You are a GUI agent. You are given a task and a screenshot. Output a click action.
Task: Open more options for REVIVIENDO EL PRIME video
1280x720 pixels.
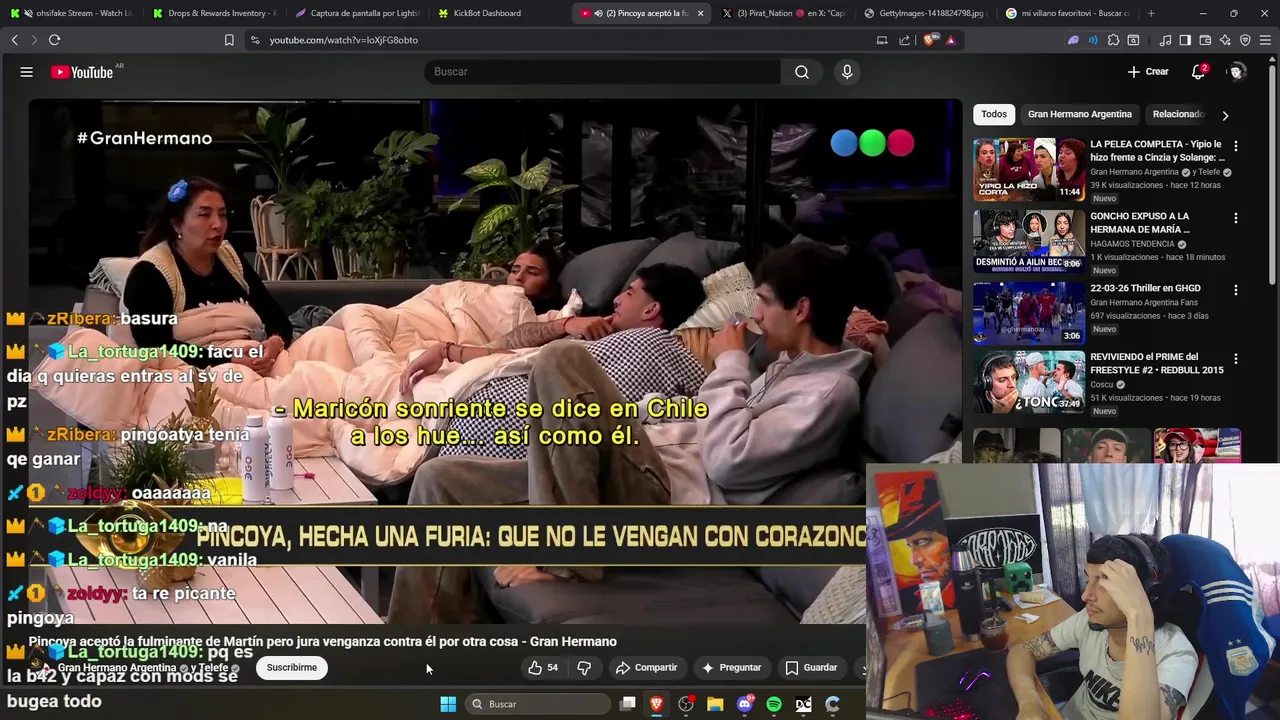click(1235, 359)
